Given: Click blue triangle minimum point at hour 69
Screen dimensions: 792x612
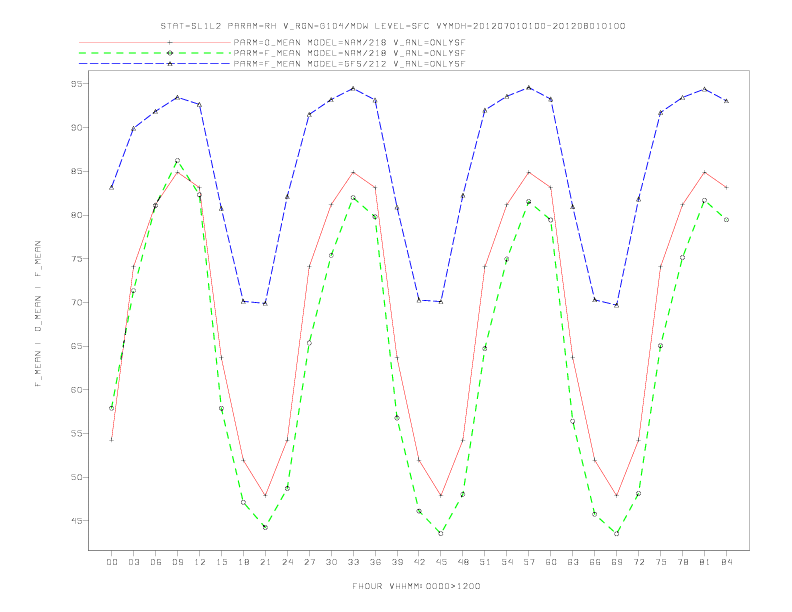Looking at the screenshot, I should click(617, 305).
